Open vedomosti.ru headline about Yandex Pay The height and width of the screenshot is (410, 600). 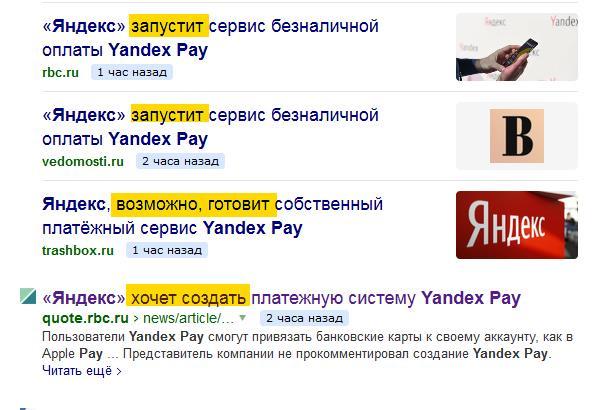click(x=210, y=127)
